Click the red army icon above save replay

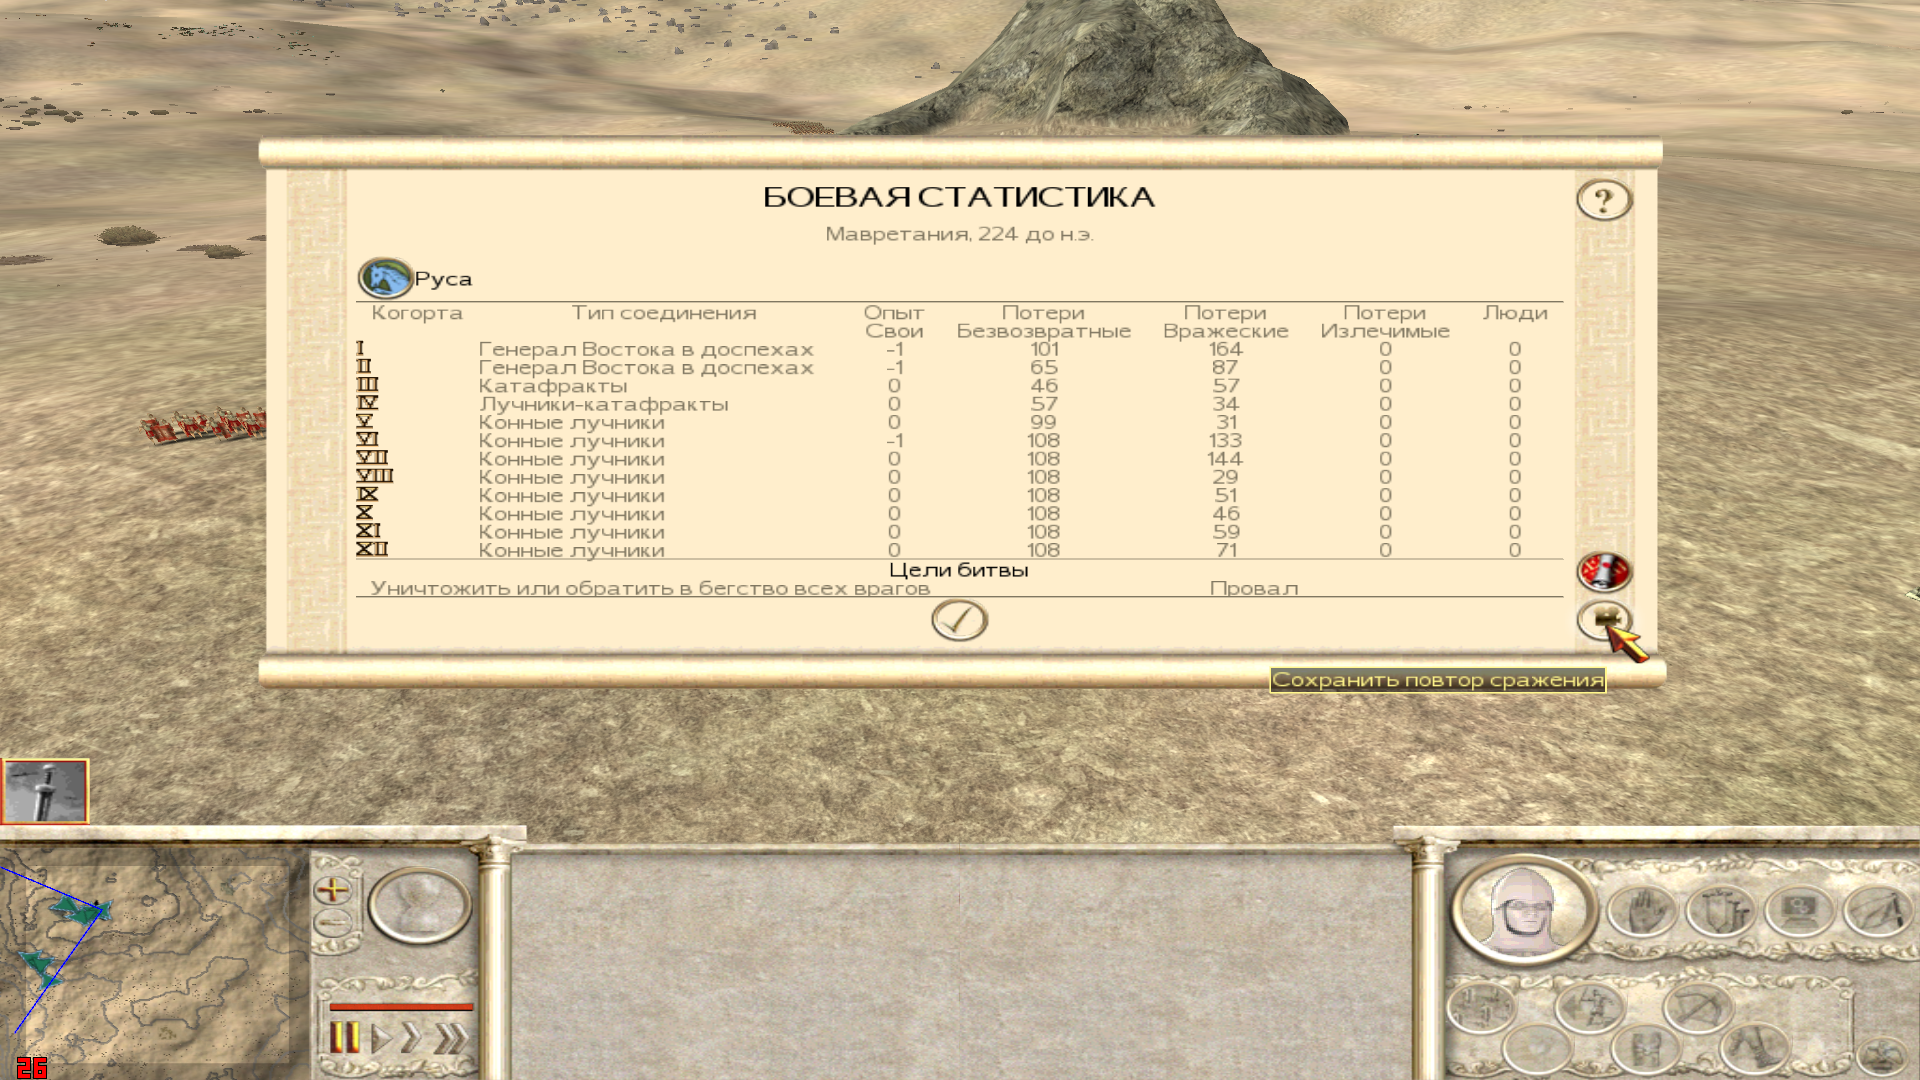point(1604,572)
